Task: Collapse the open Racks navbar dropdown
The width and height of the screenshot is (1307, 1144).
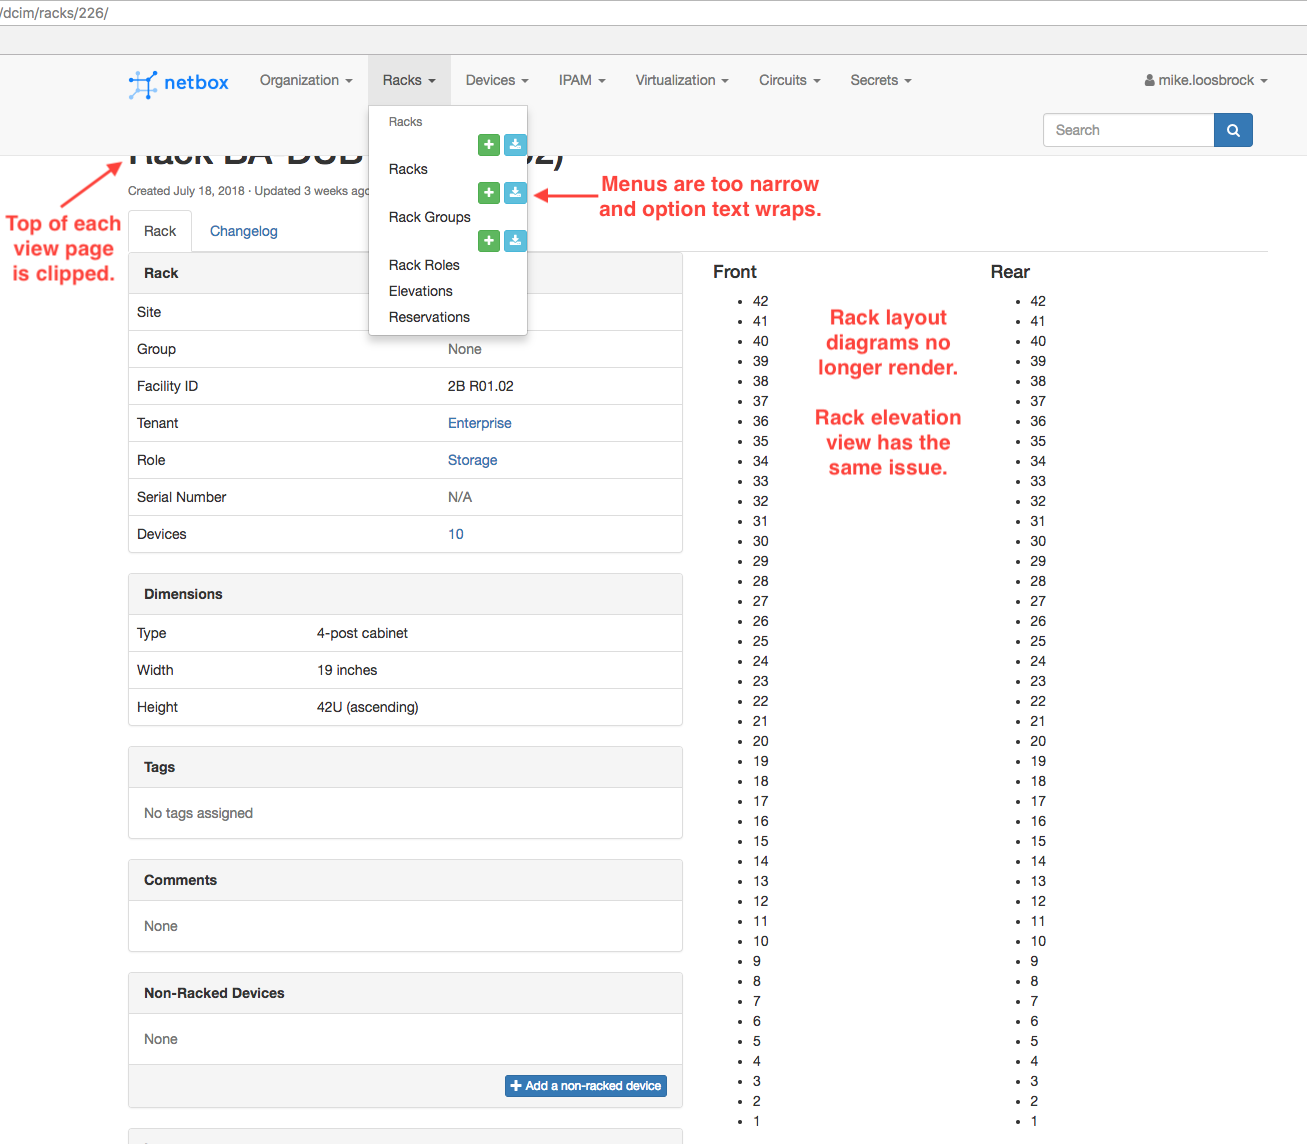Action: click(409, 80)
